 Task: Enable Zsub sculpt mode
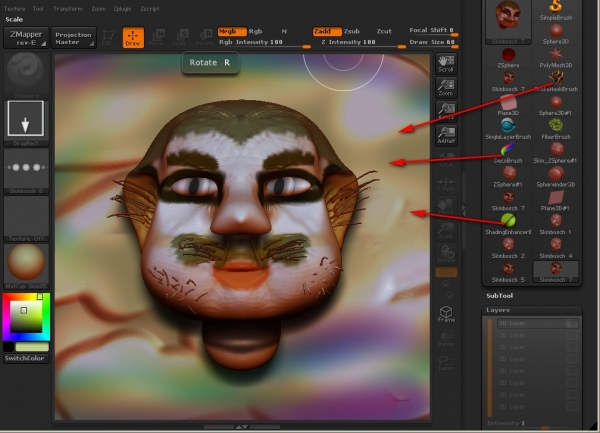[352, 31]
